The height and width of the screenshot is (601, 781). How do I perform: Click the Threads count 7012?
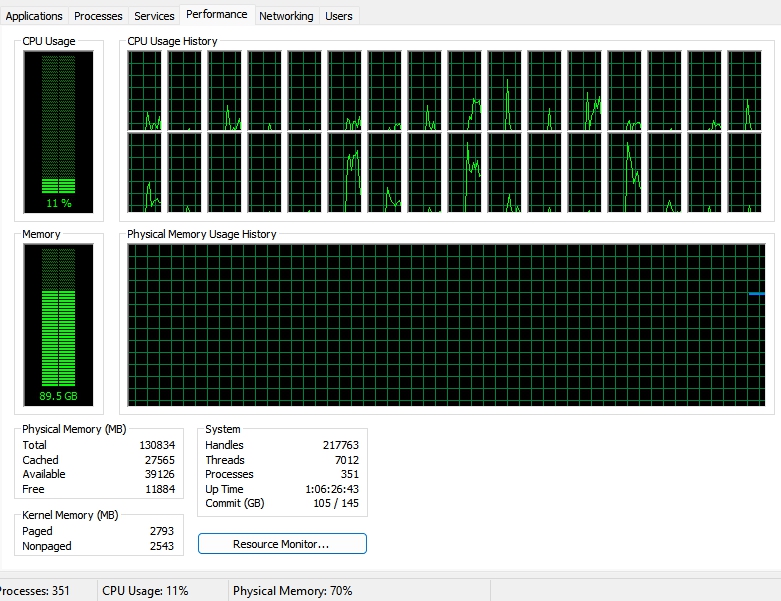point(347,460)
